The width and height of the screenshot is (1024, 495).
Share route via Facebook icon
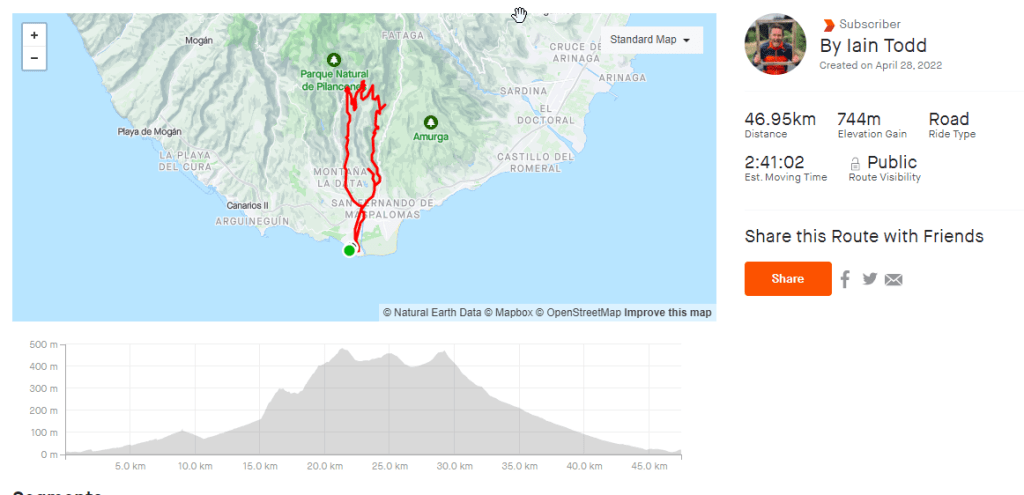point(845,279)
